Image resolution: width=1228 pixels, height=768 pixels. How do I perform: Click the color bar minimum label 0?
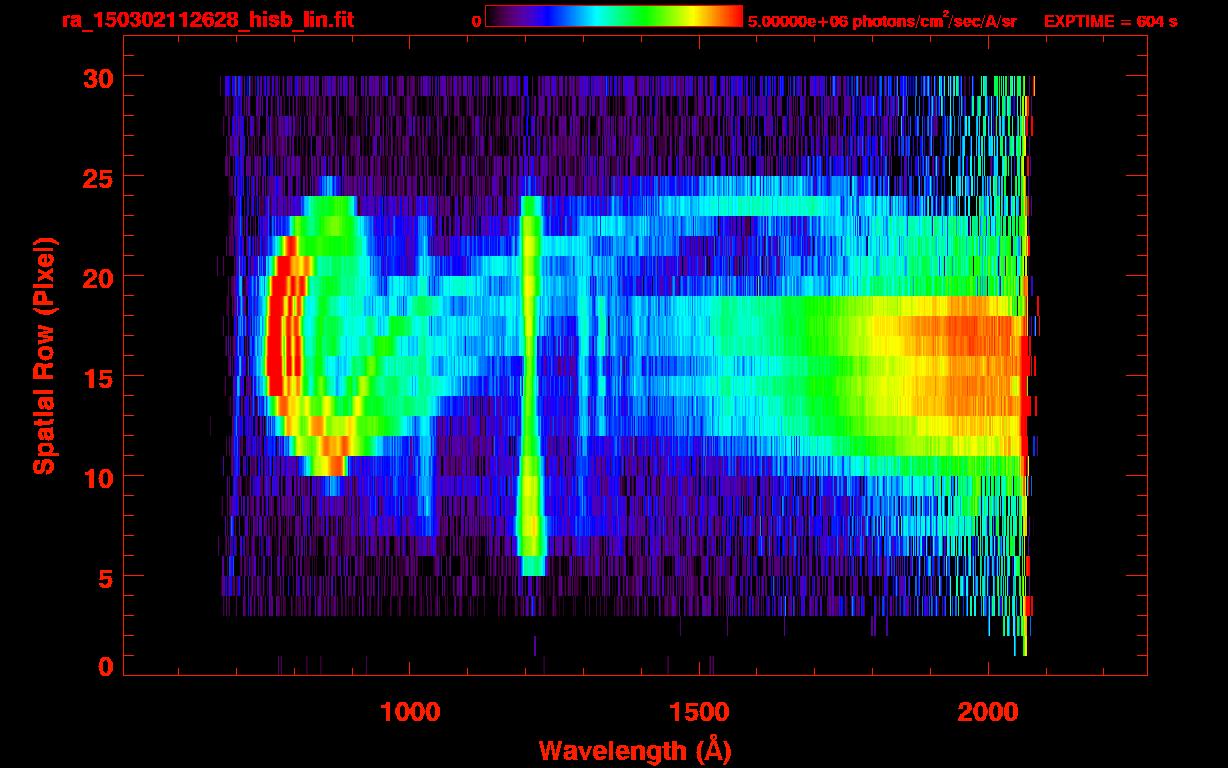[477, 21]
